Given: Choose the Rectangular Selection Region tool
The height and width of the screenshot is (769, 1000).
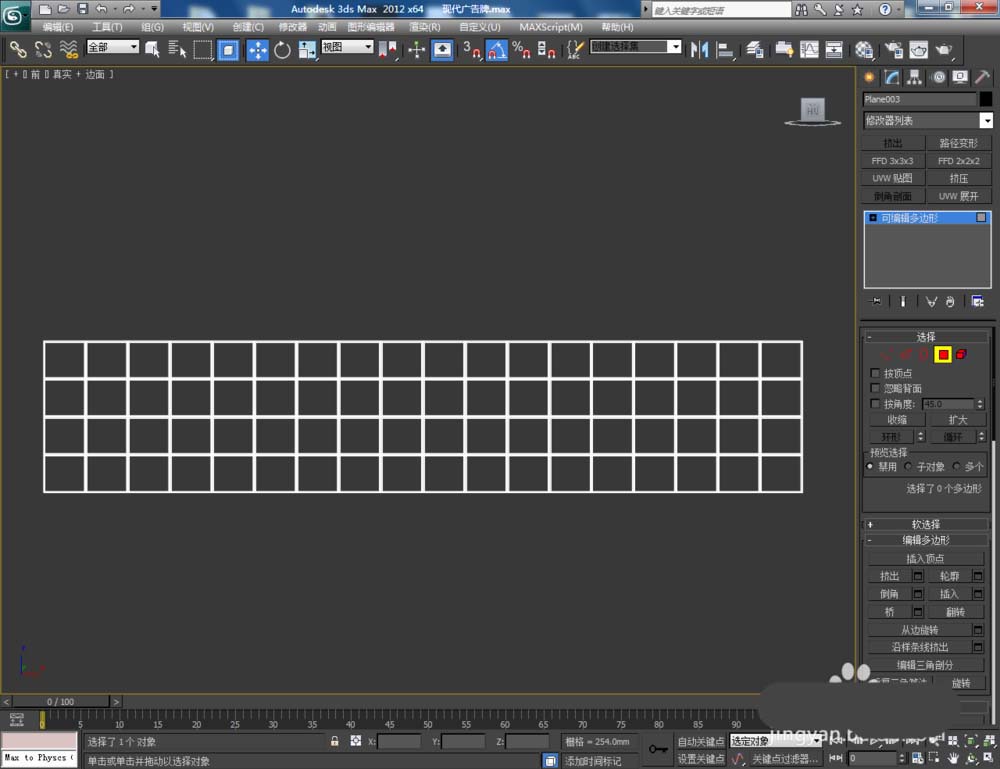Looking at the screenshot, I should coord(202,49).
